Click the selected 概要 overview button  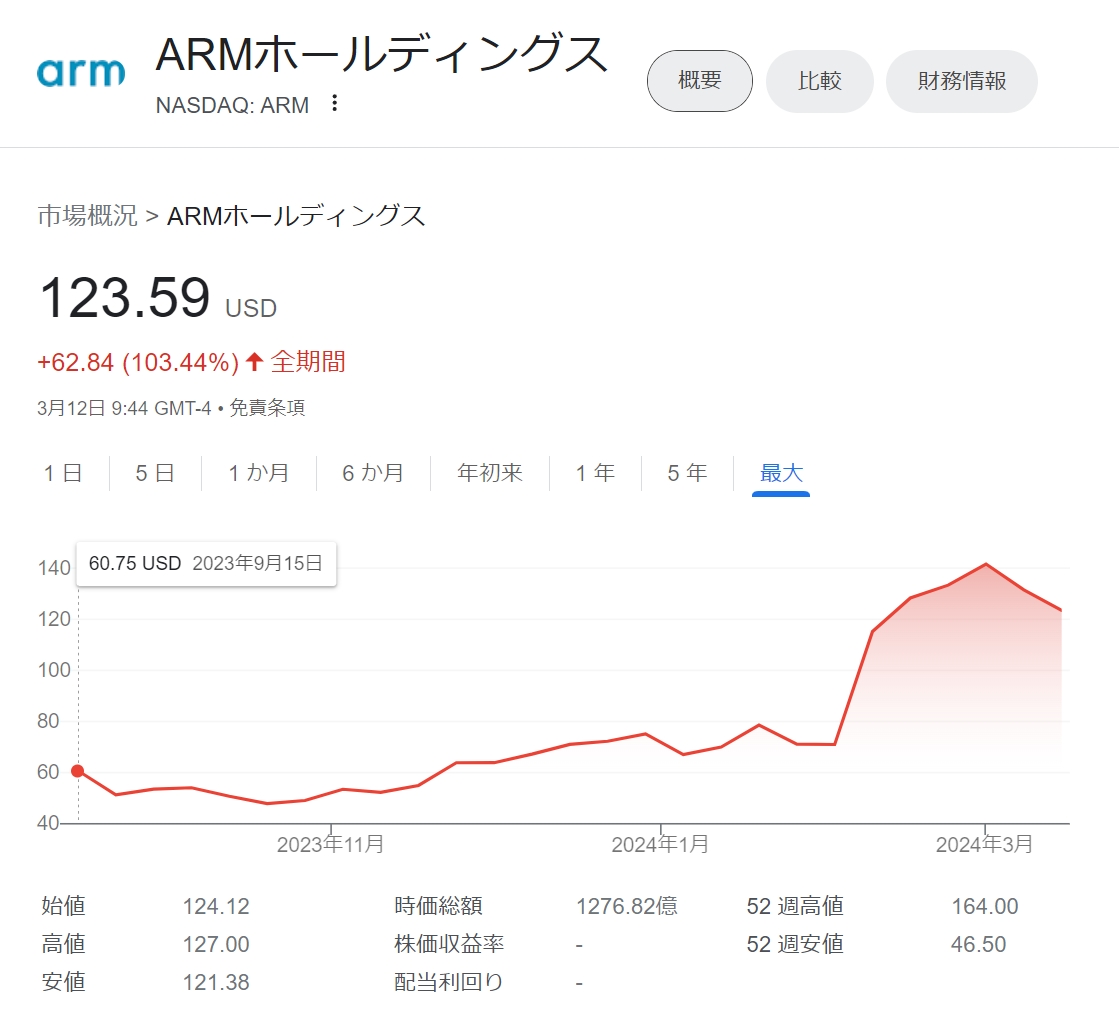[x=699, y=81]
